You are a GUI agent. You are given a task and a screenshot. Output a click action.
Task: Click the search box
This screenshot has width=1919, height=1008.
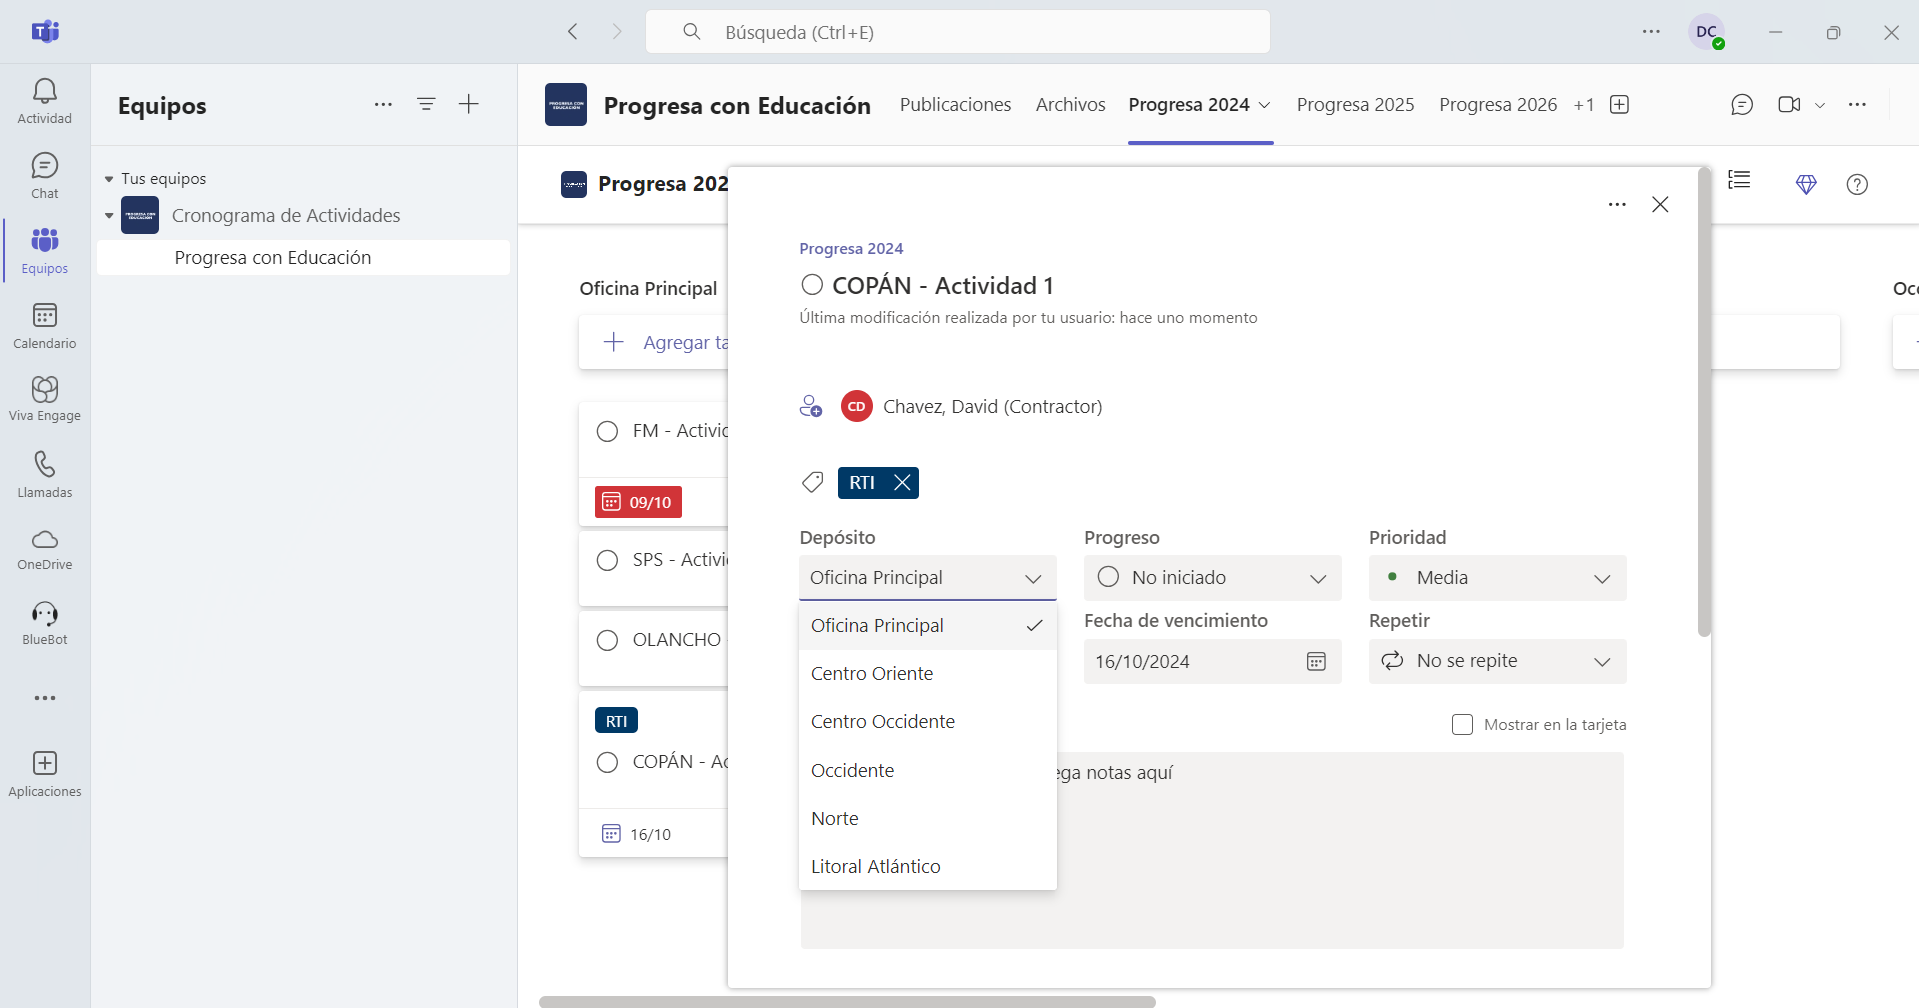coord(958,32)
